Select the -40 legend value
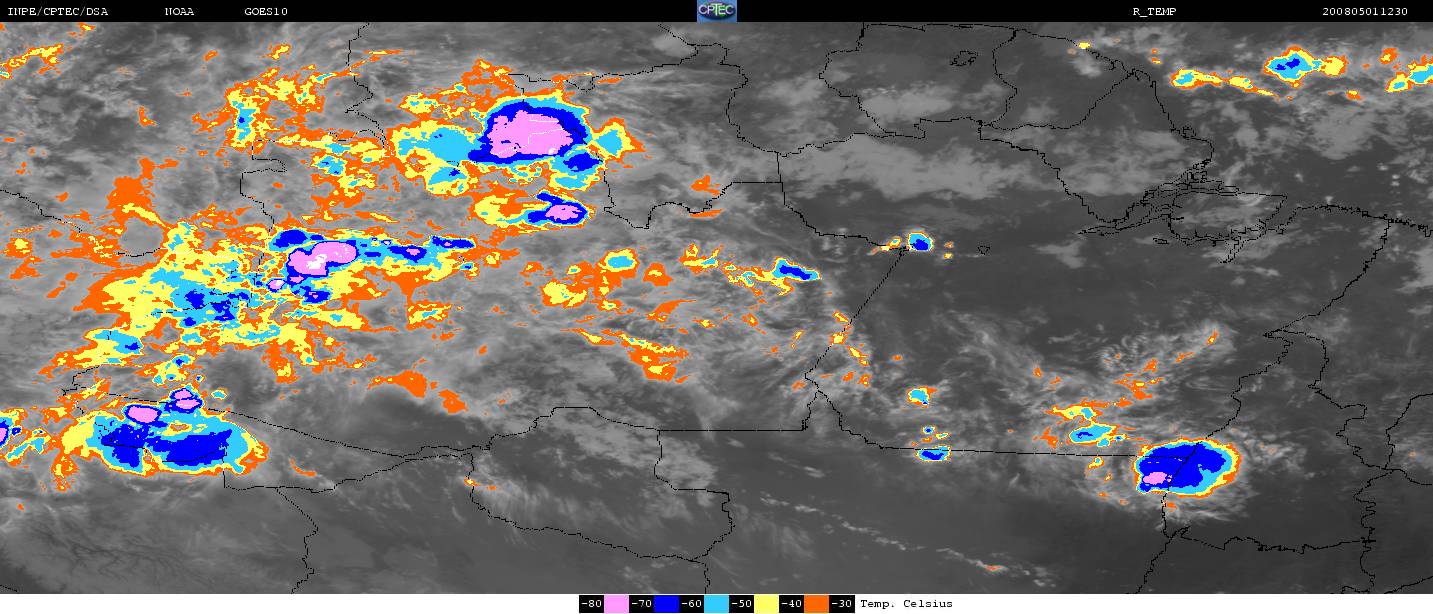Viewport: 1433px width, 614px height. [x=791, y=604]
